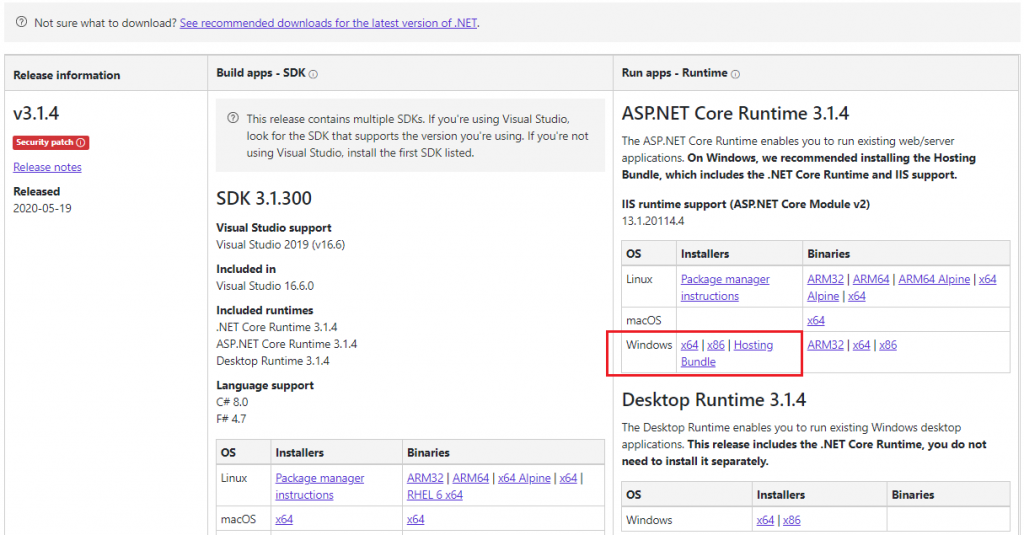Viewport: 1024px width, 535px height.
Task: Download Desktop Runtime Windows x64 installer
Action: tap(765, 521)
